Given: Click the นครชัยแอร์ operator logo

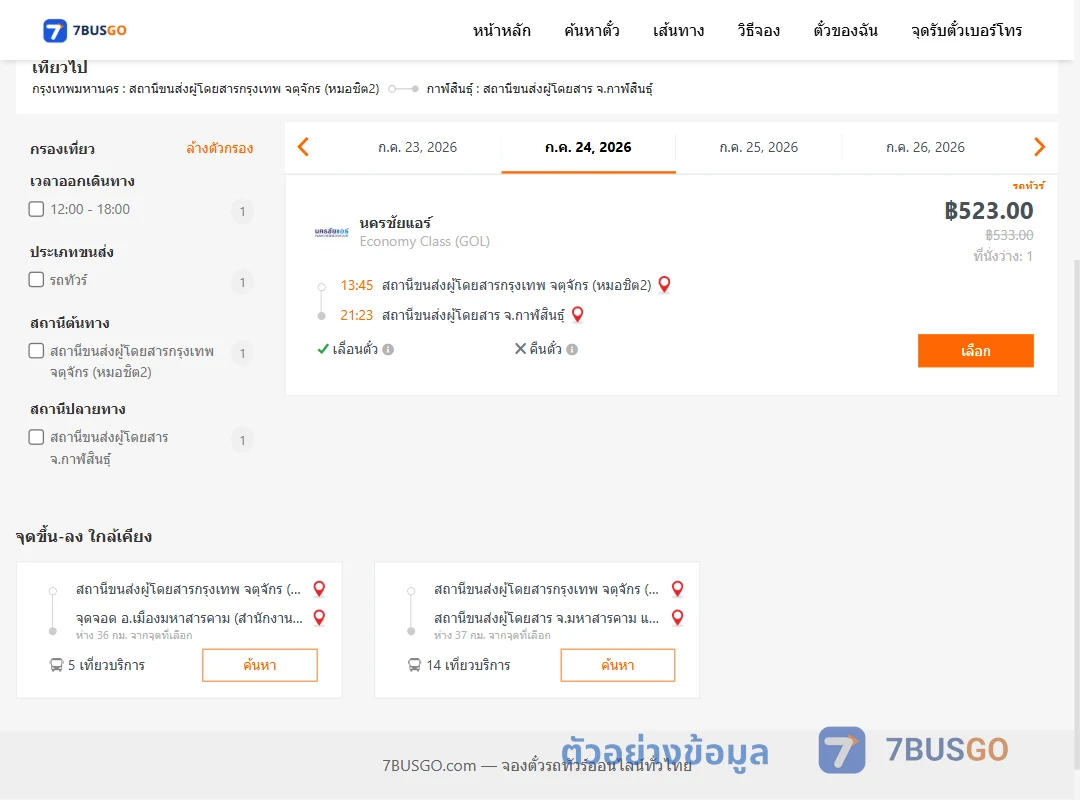Looking at the screenshot, I should click(x=331, y=232).
